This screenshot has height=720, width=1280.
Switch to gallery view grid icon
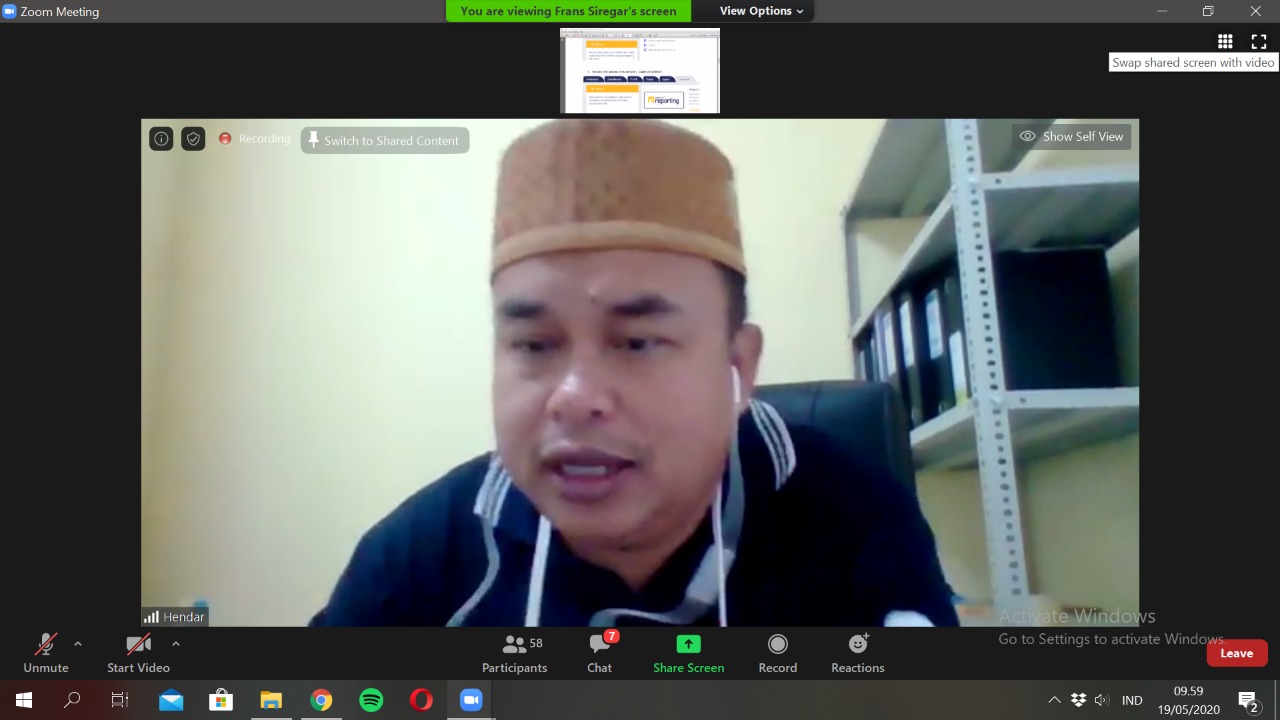click(1225, 41)
